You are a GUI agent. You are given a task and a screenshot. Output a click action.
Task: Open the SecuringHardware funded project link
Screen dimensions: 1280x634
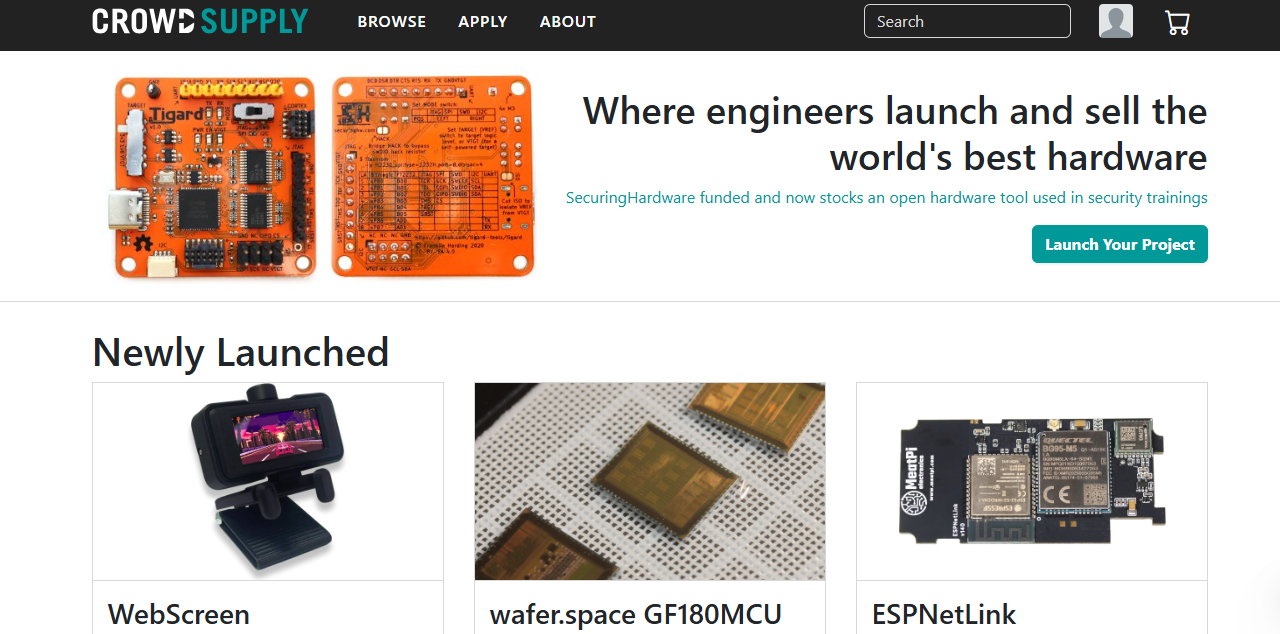tap(886, 198)
